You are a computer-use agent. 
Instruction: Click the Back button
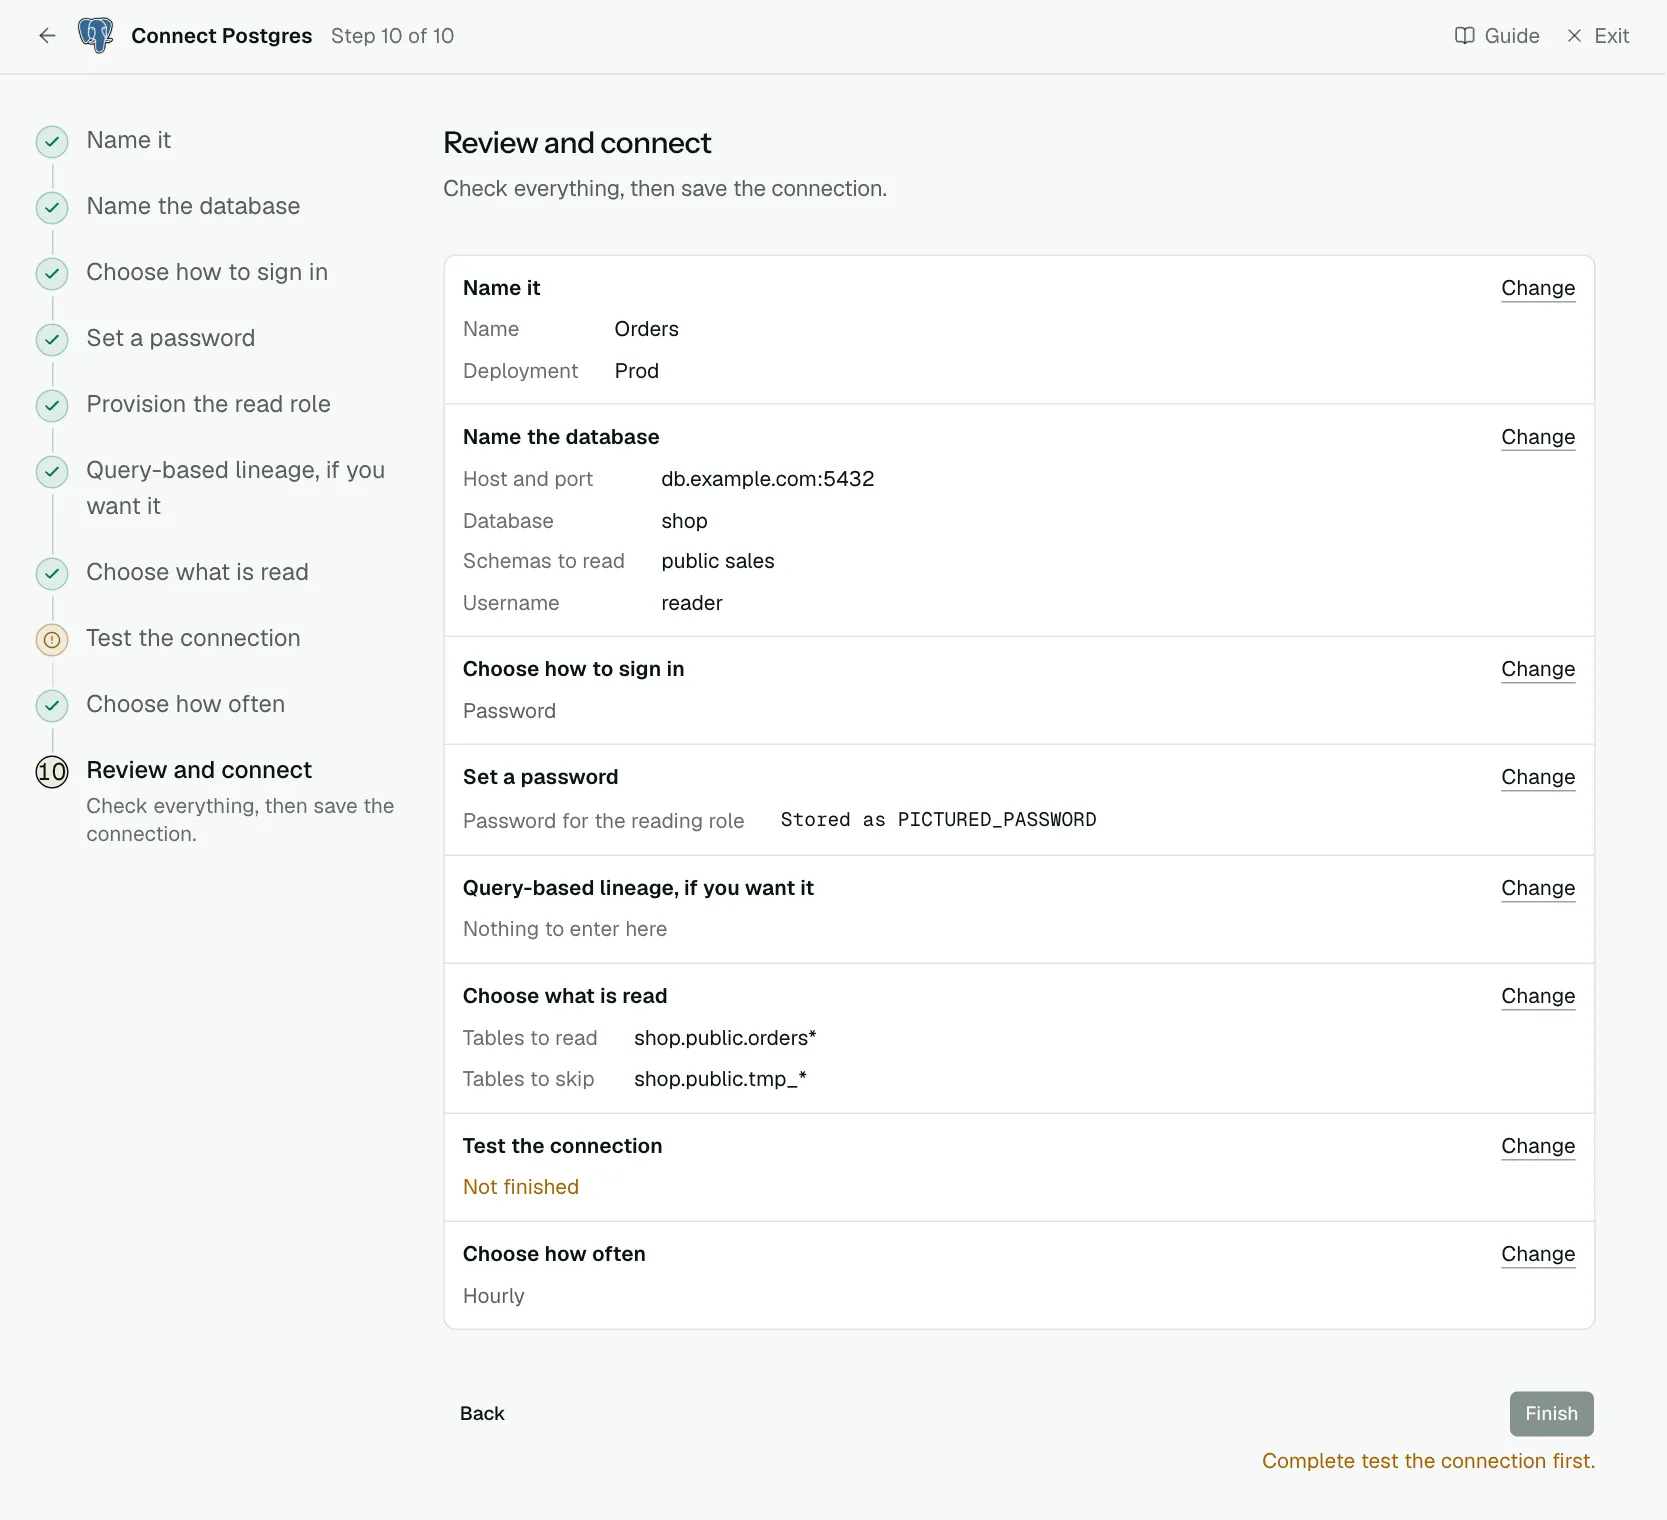(482, 1413)
